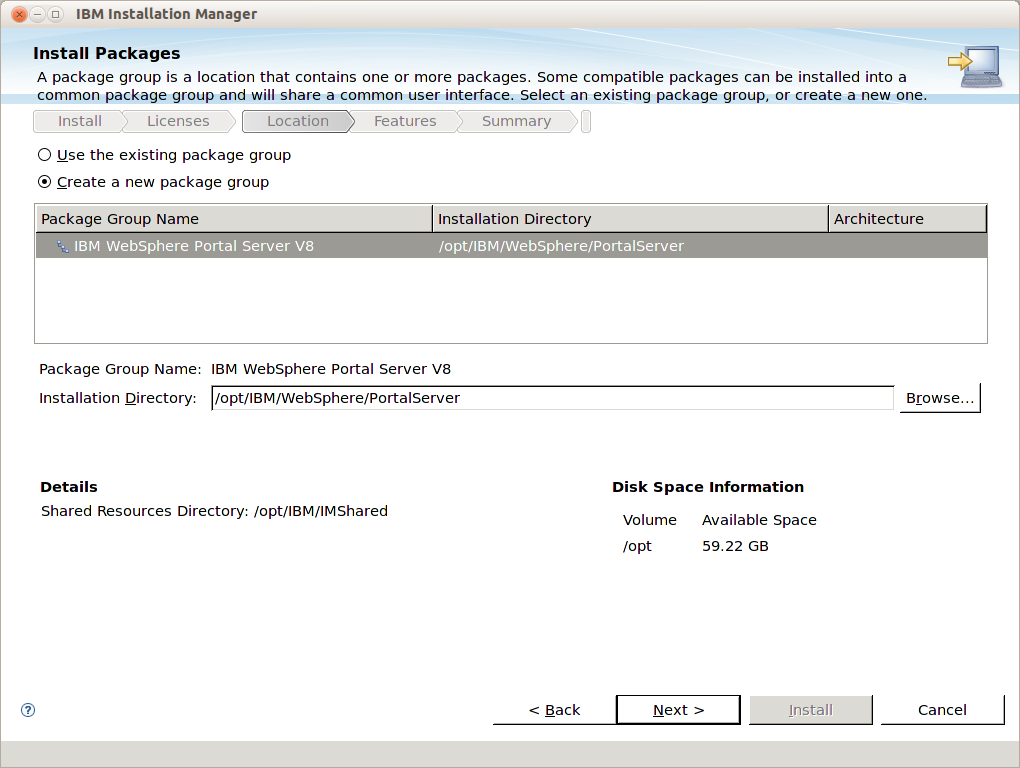Click the /opt/IBM/WebSphere/PortalServer table cell

pos(561,246)
